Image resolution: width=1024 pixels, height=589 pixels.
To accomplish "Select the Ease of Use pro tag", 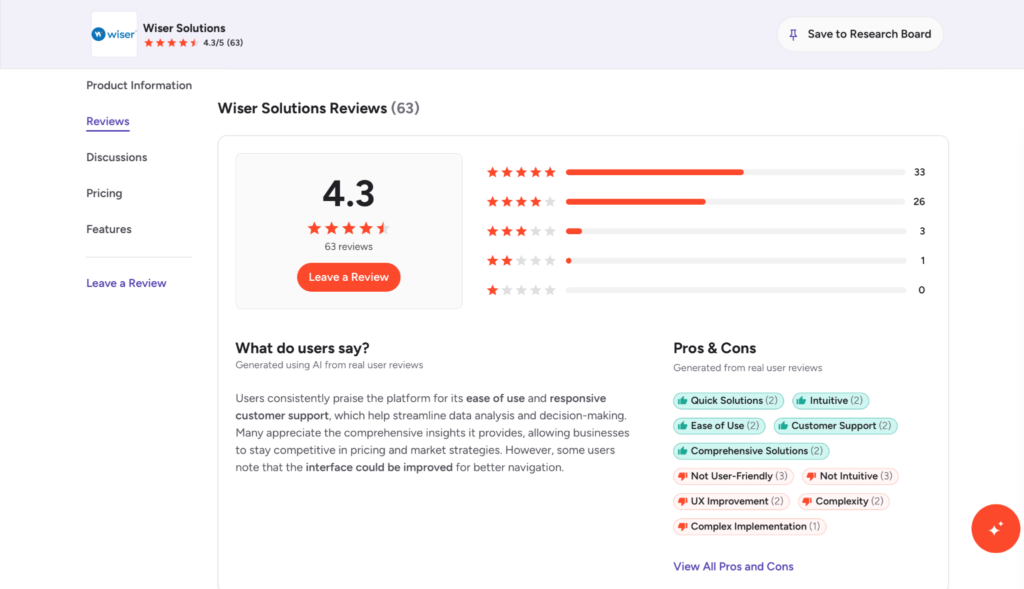I will [719, 426].
